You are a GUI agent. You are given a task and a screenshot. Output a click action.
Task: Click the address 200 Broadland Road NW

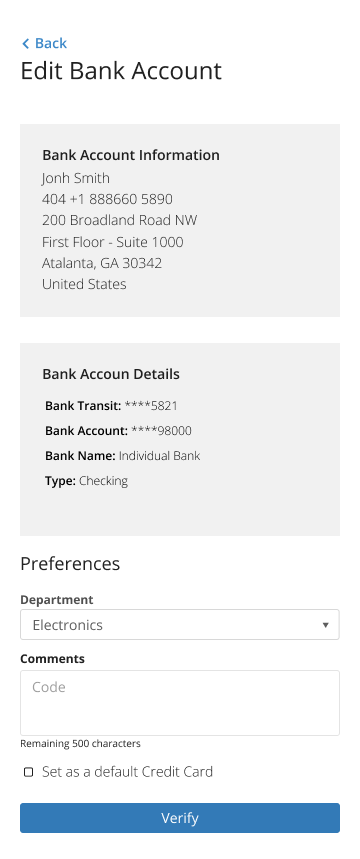click(x=119, y=220)
